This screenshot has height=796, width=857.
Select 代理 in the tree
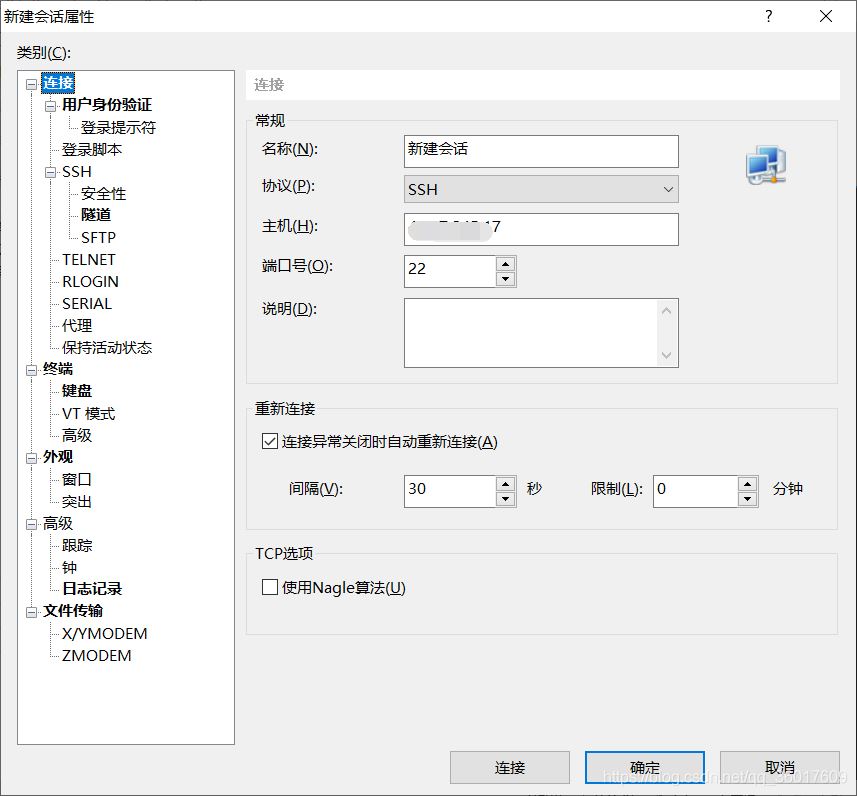click(x=77, y=326)
